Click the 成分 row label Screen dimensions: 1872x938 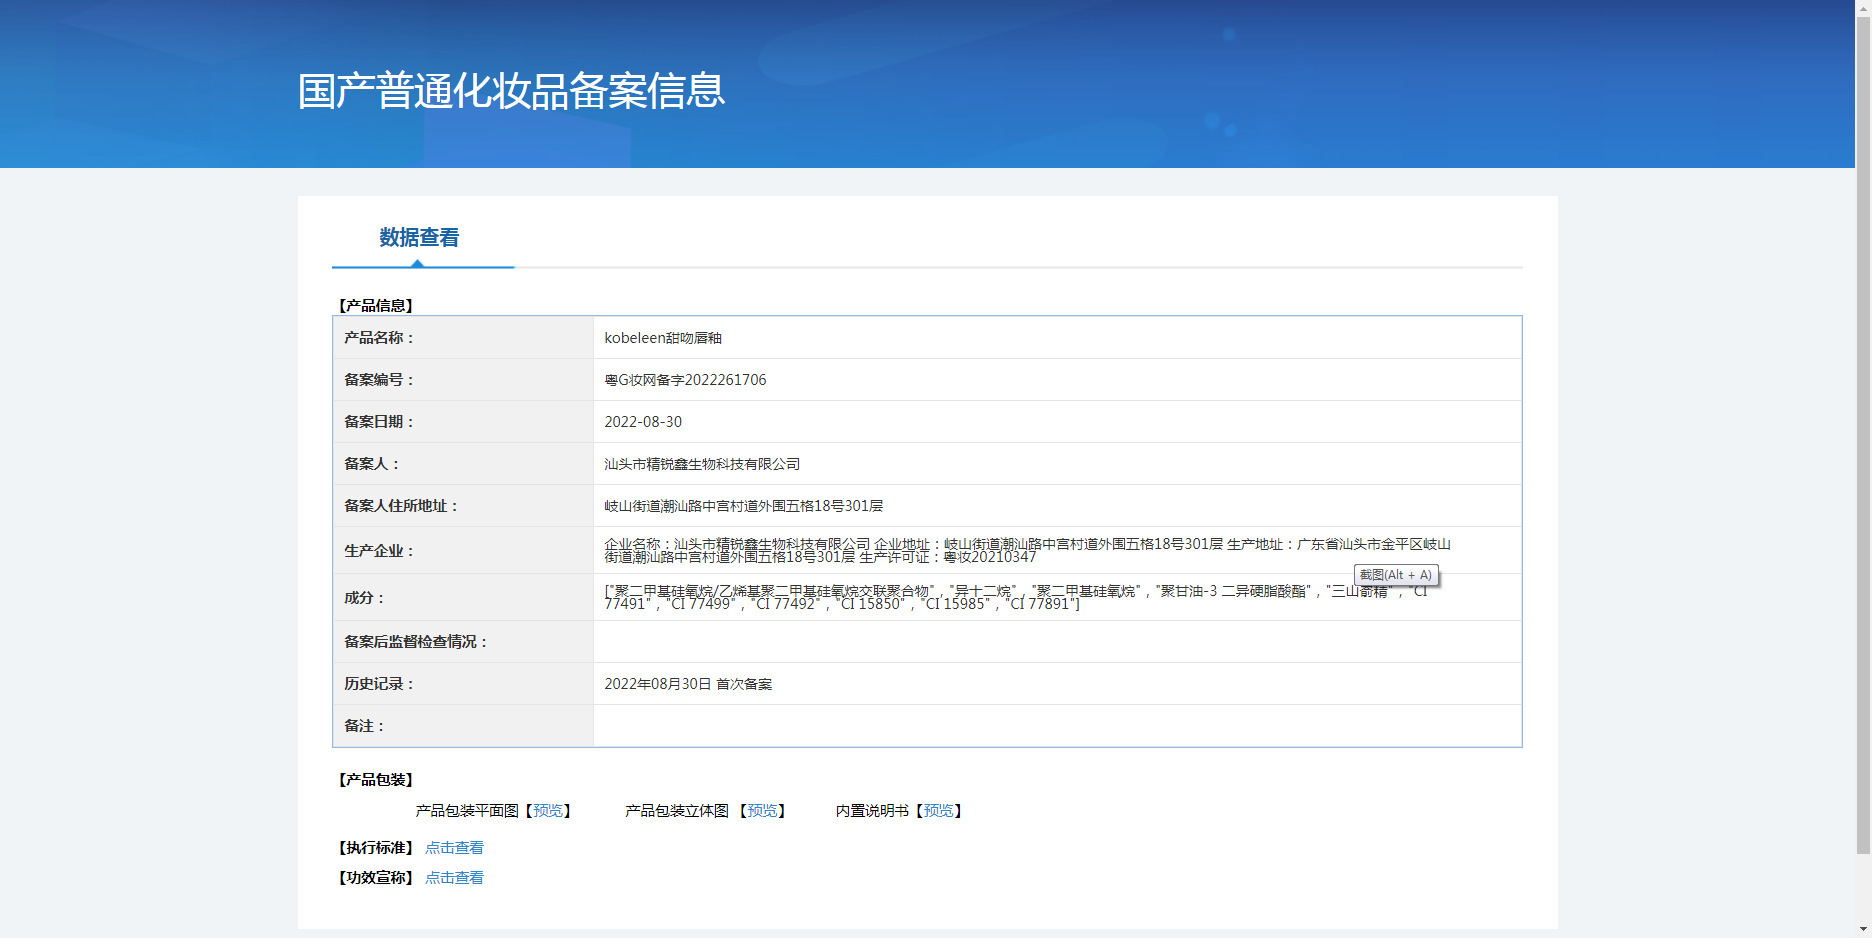[364, 598]
